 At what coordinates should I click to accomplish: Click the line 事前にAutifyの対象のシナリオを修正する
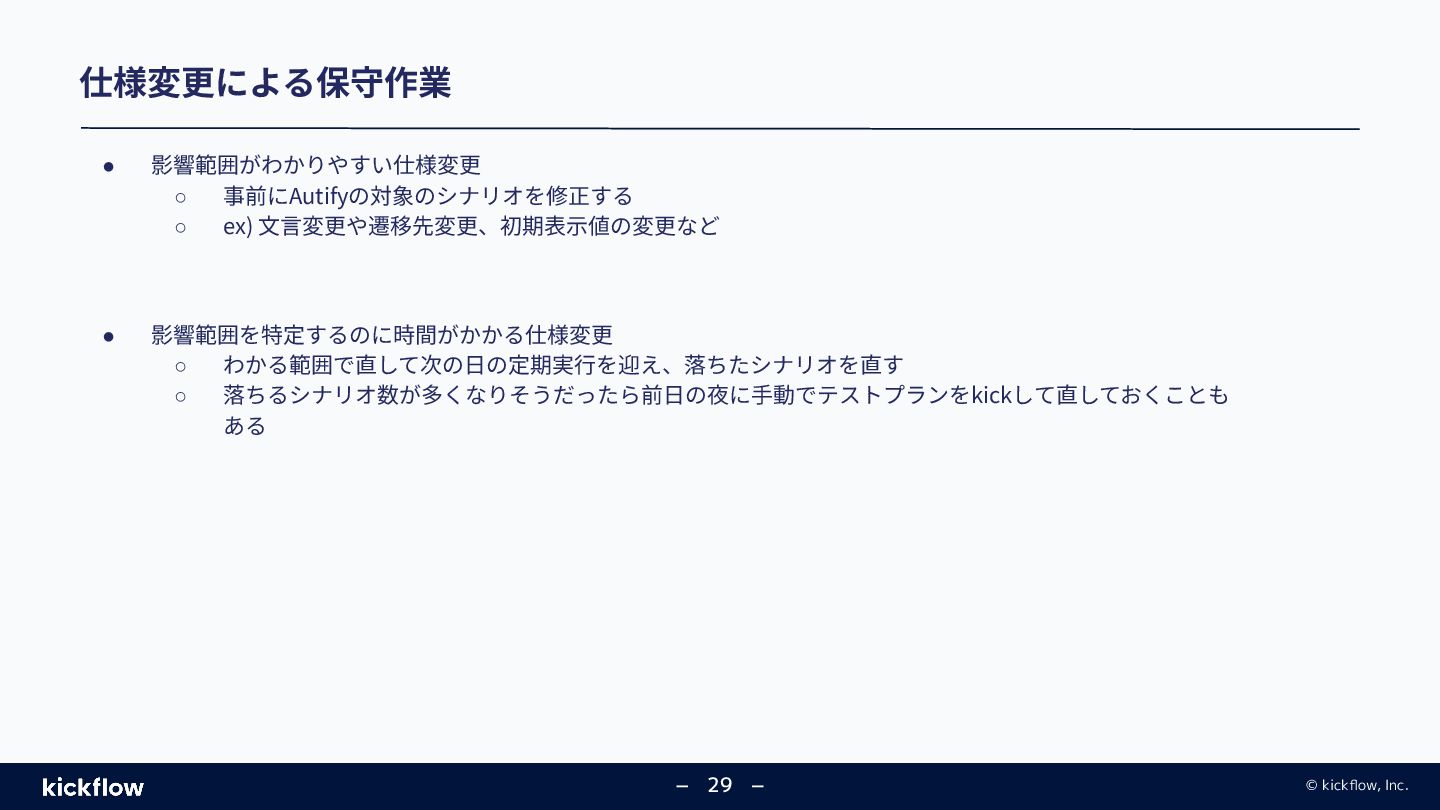tap(428, 196)
